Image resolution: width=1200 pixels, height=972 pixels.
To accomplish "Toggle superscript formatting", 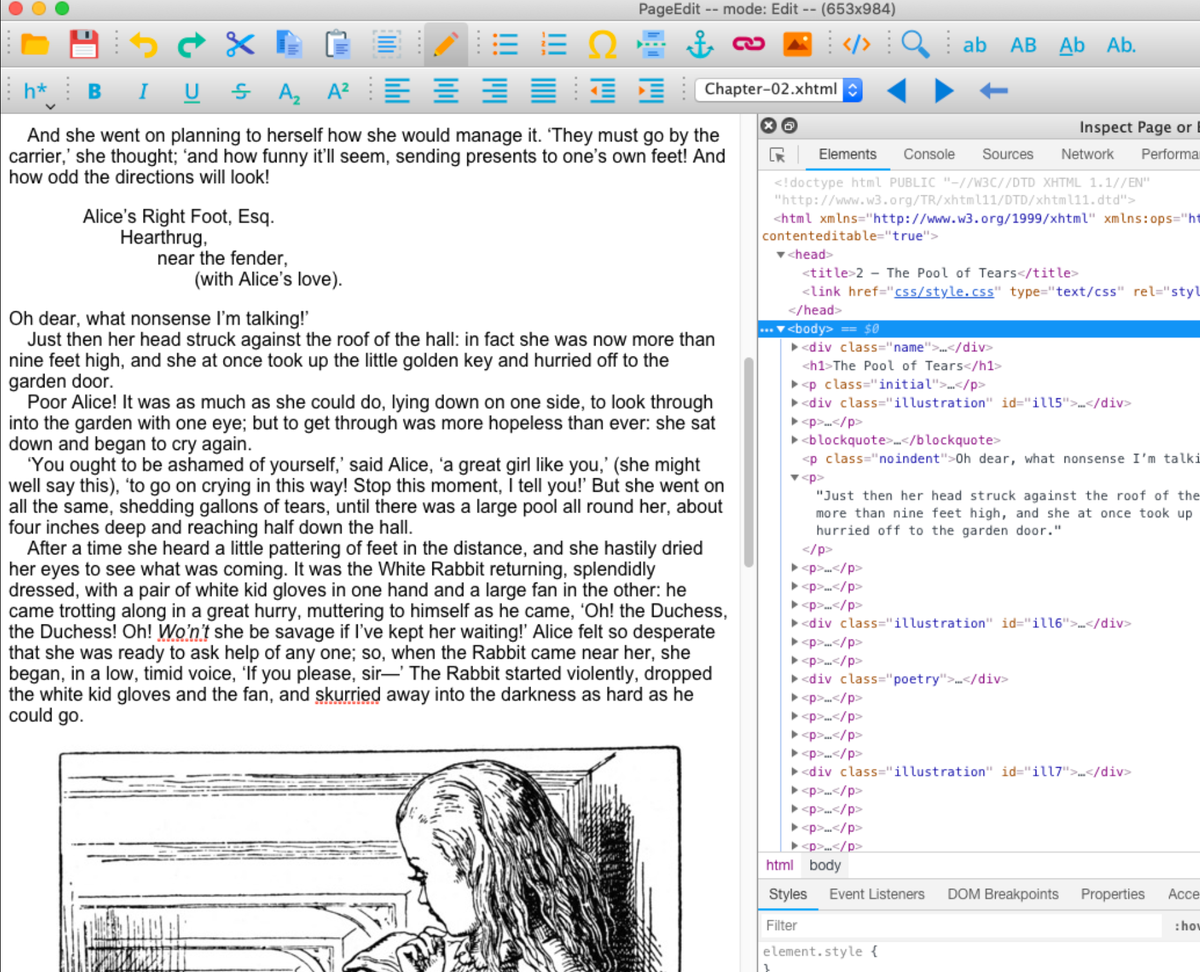I will pyautogui.click(x=338, y=91).
